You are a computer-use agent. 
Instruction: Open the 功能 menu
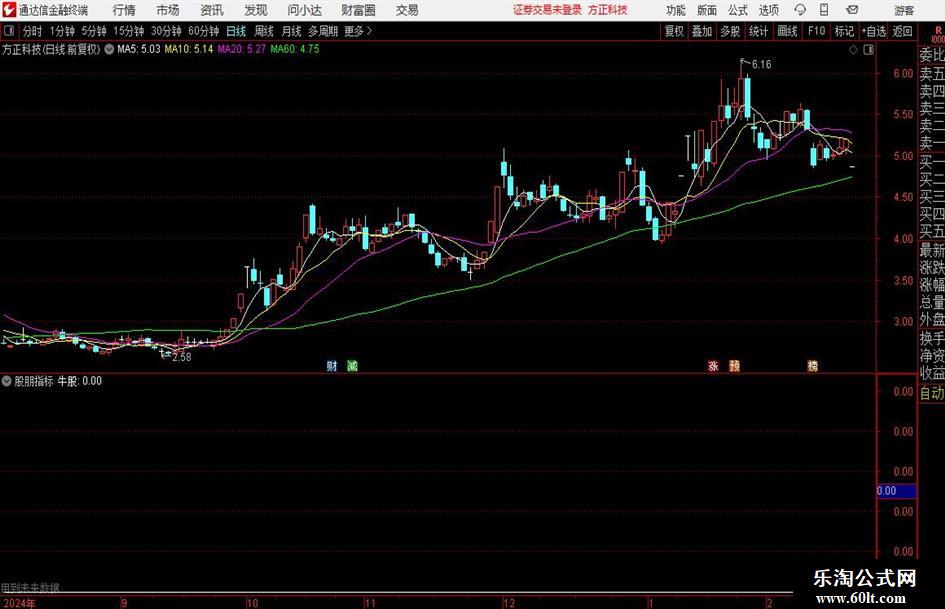[676, 10]
